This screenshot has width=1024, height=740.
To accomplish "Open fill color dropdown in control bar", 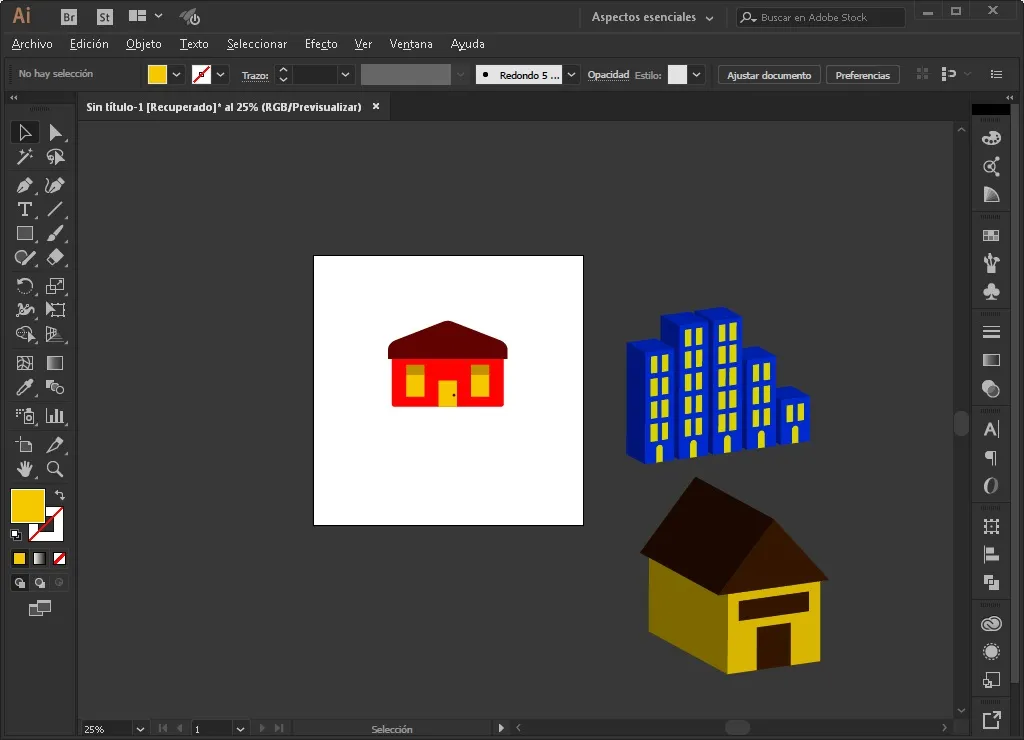I will point(176,74).
